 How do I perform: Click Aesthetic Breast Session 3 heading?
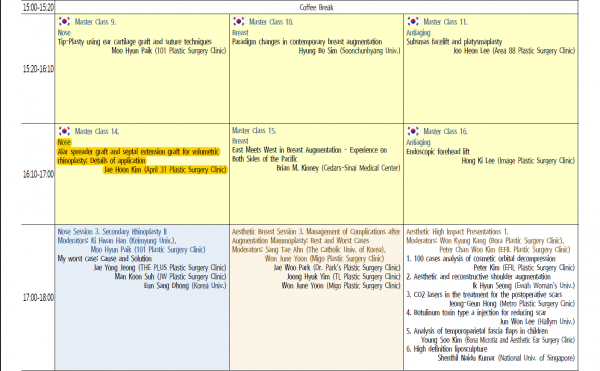(x=316, y=236)
